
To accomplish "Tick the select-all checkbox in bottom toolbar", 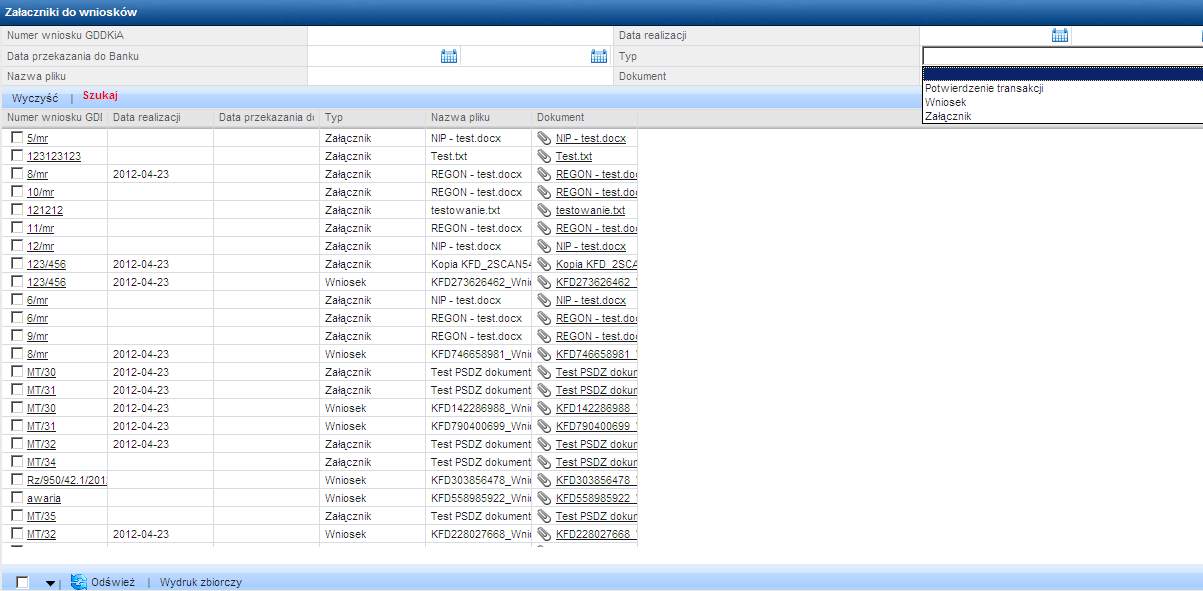I will (22, 582).
